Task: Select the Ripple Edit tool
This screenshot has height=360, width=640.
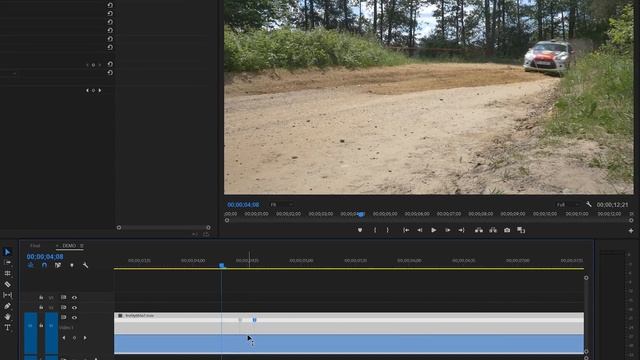Action: (7, 273)
